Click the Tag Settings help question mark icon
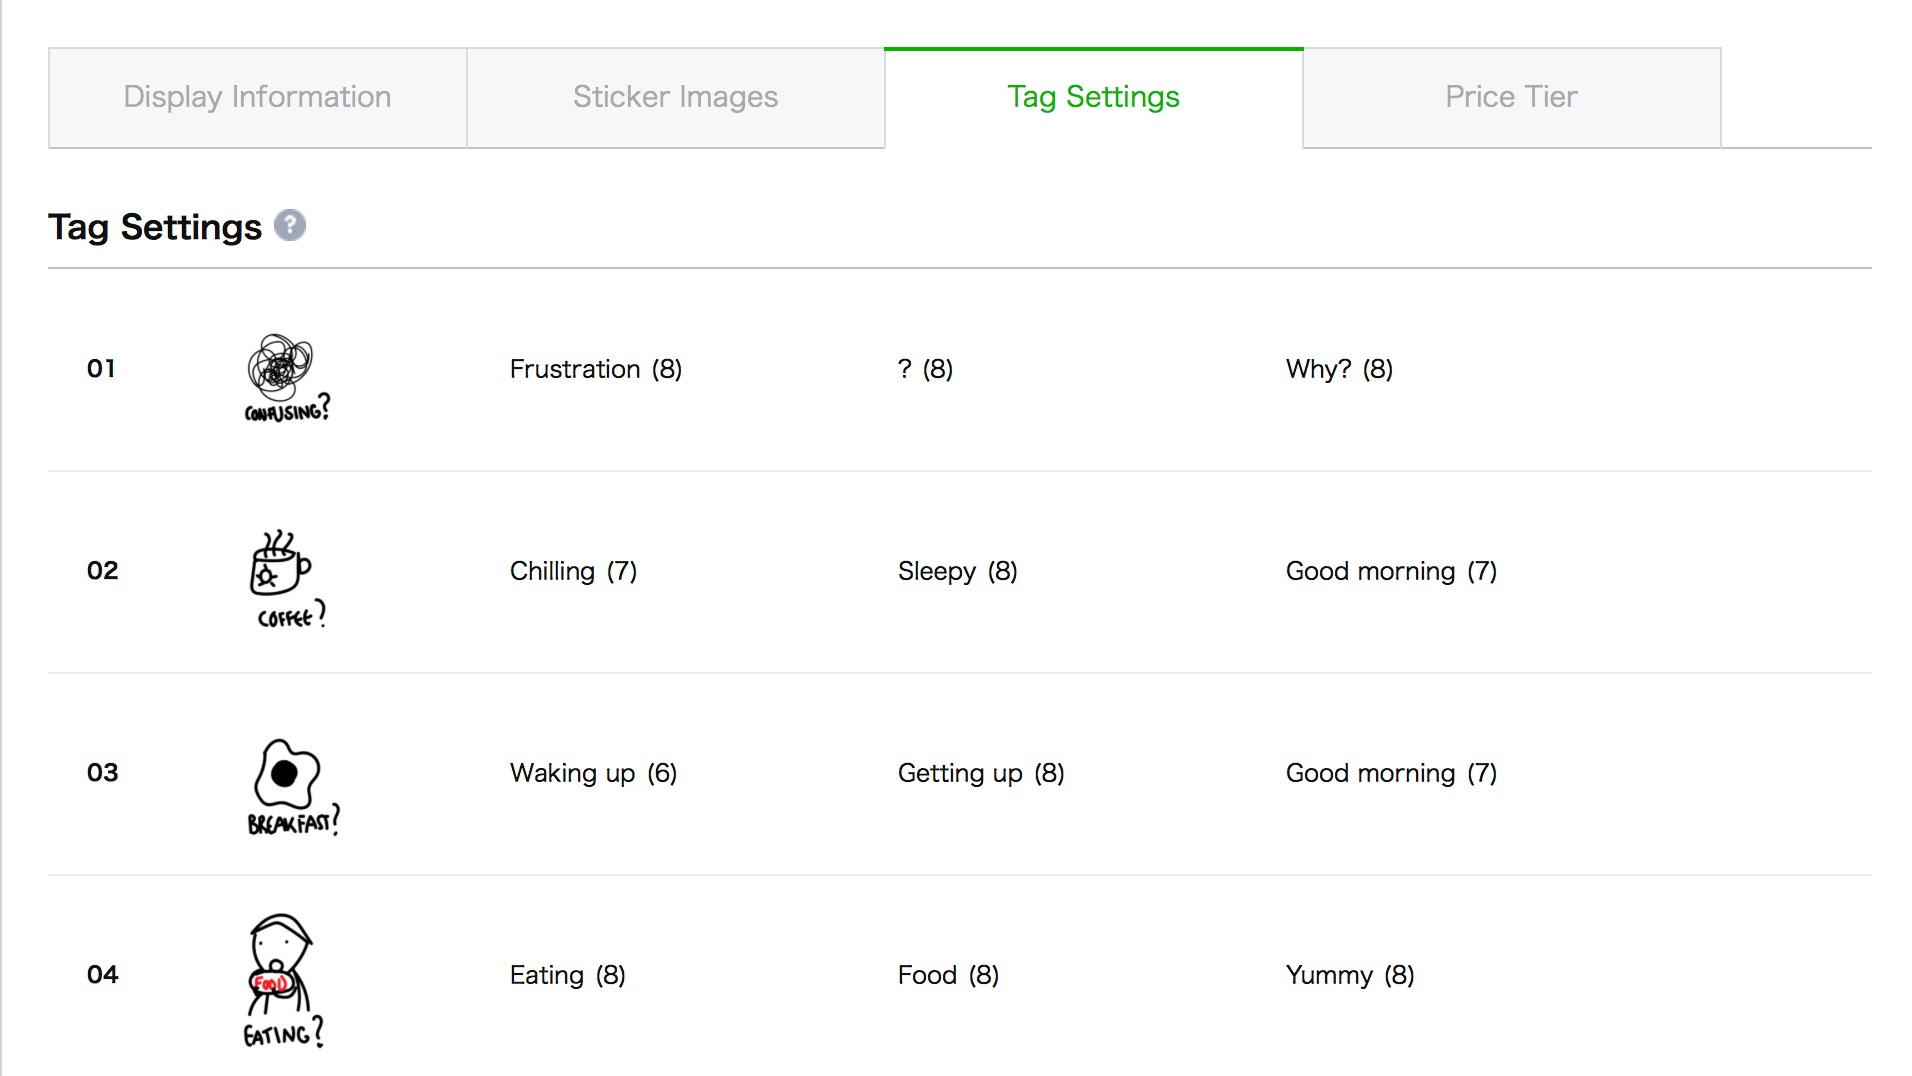The width and height of the screenshot is (1912, 1076). (x=290, y=225)
